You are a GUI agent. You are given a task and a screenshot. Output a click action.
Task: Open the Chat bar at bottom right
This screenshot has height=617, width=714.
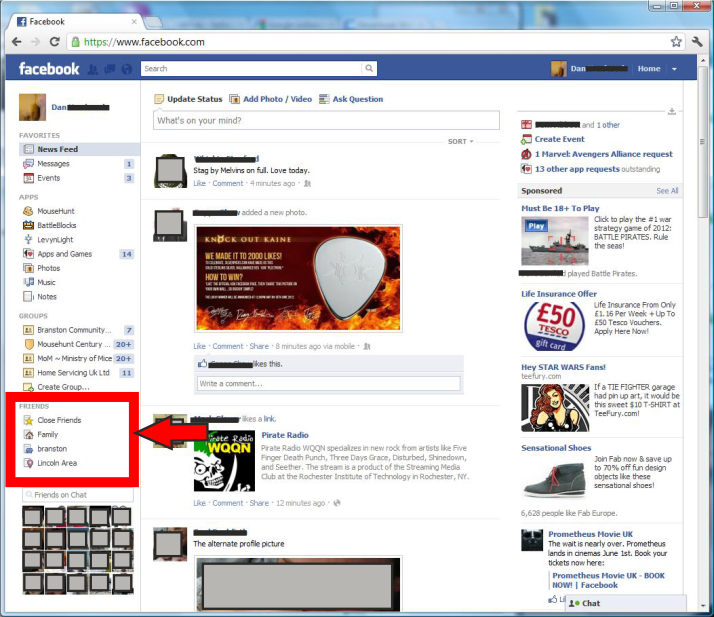point(625,603)
